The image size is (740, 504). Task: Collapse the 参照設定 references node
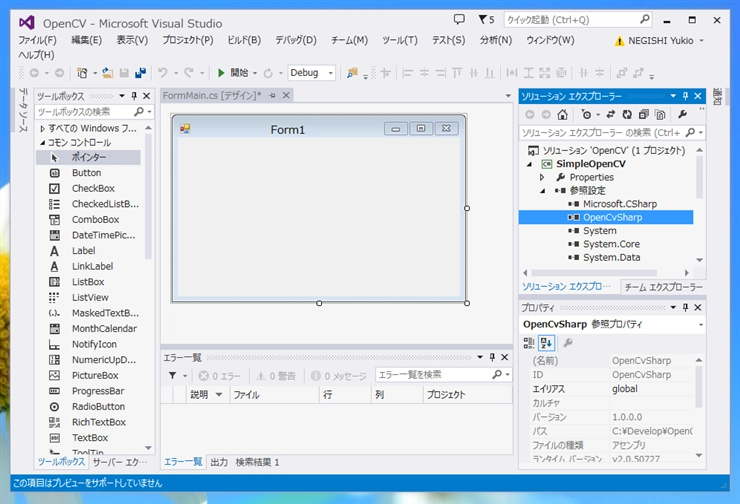tap(542, 191)
